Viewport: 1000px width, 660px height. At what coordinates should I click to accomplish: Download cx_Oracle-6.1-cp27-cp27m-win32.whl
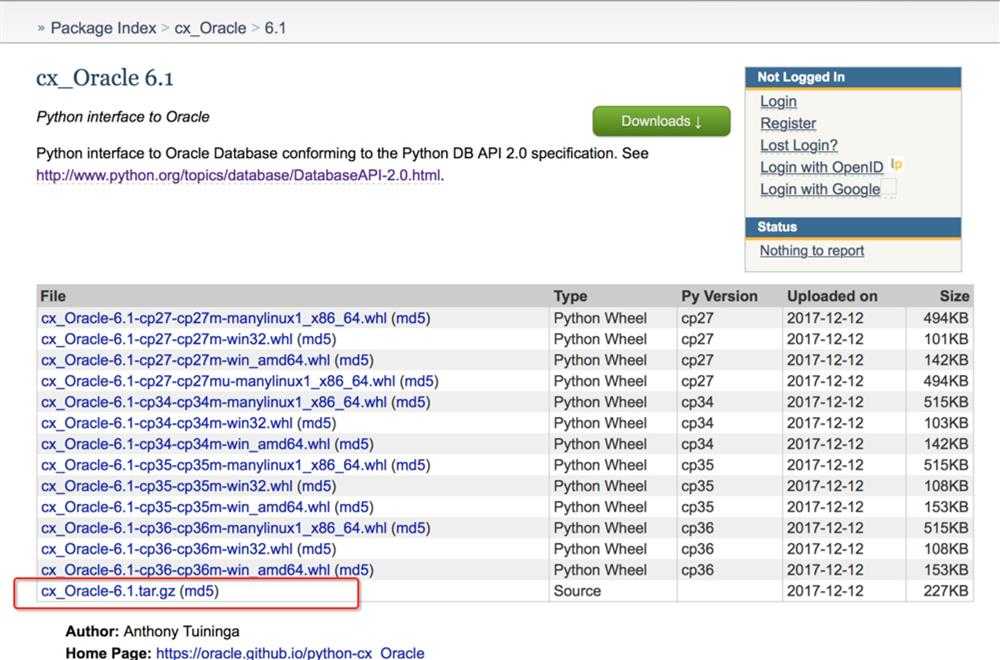(x=166, y=339)
